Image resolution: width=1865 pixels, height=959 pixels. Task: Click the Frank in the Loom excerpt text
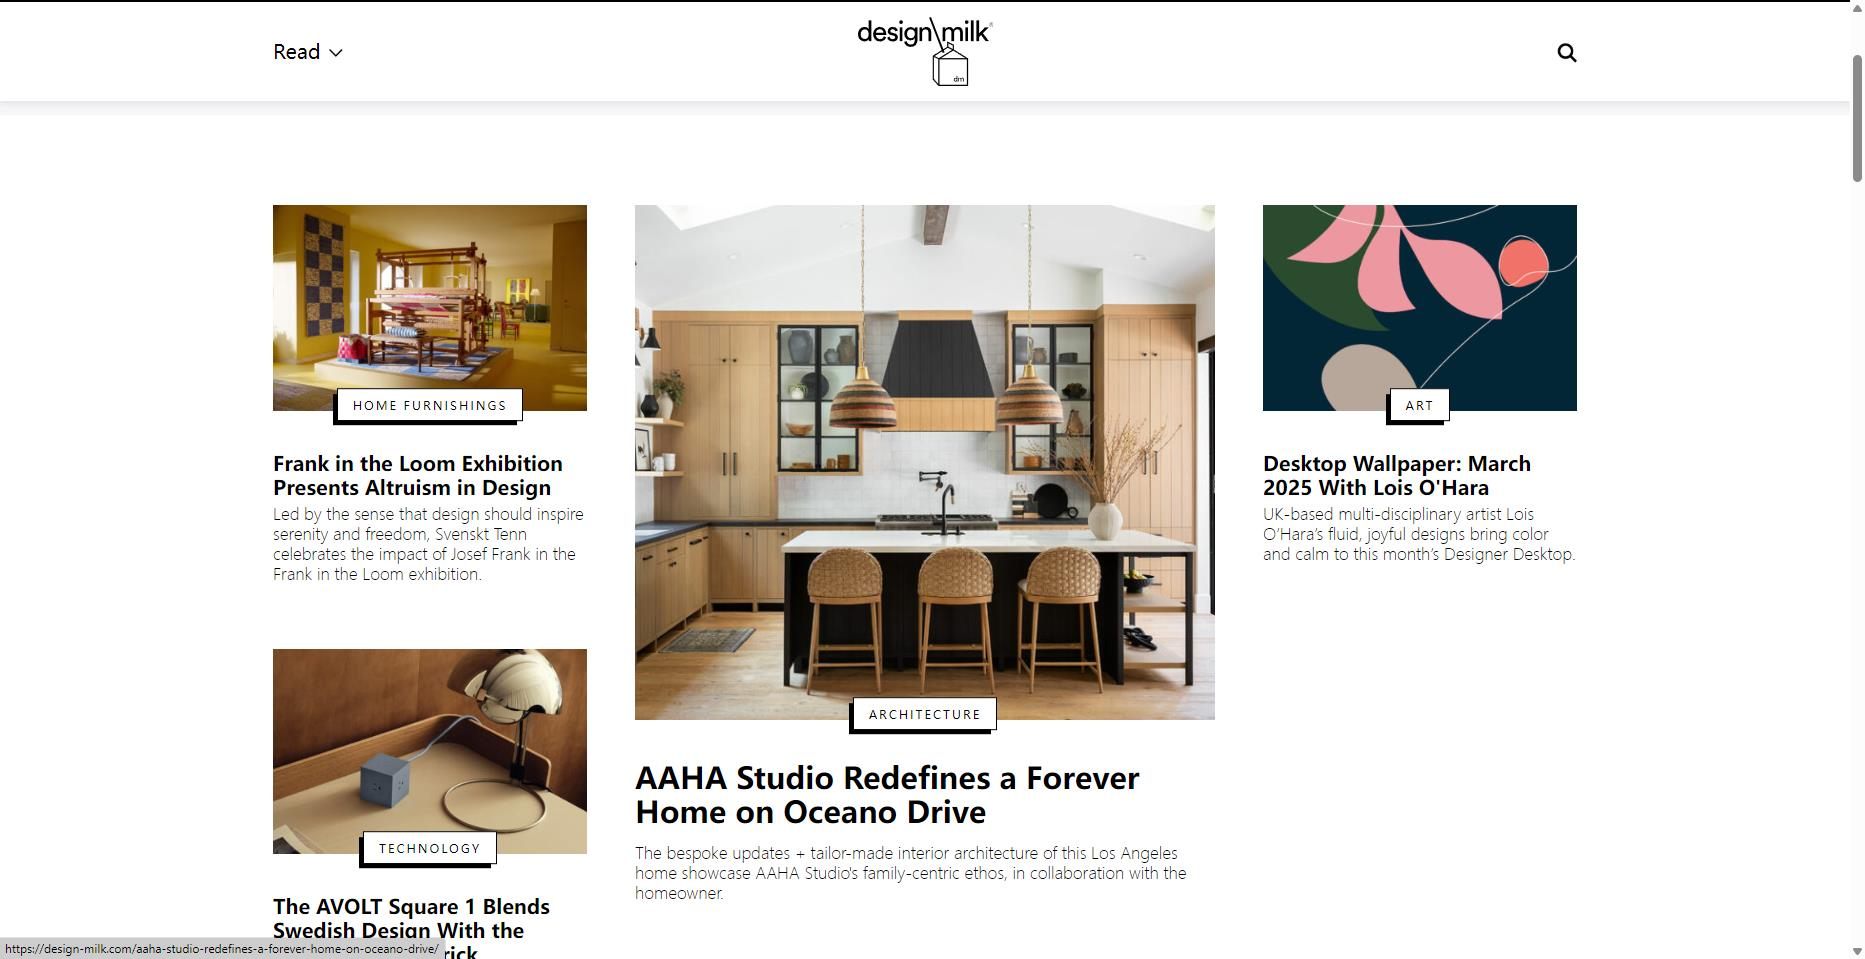pos(428,544)
